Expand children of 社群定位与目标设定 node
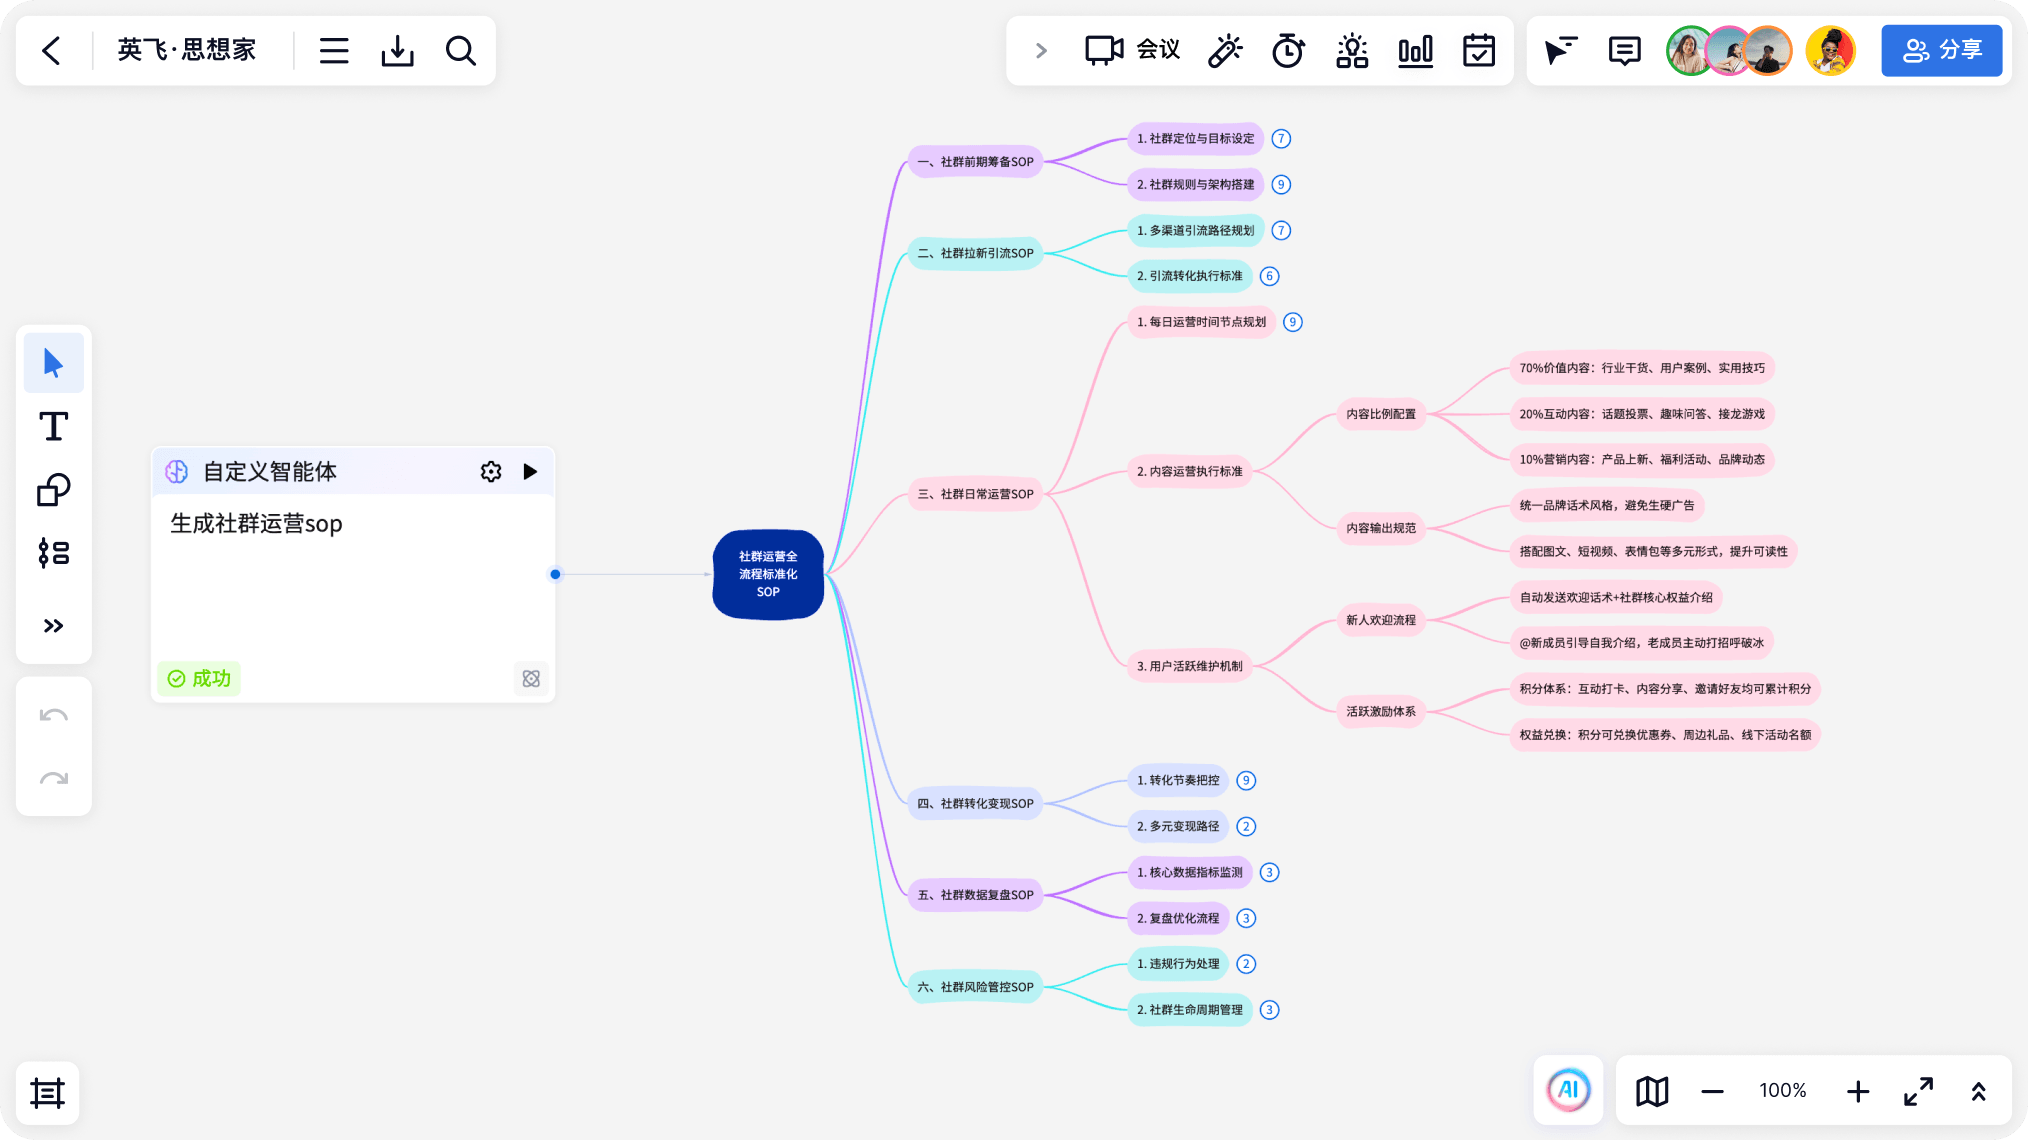 (x=1281, y=139)
